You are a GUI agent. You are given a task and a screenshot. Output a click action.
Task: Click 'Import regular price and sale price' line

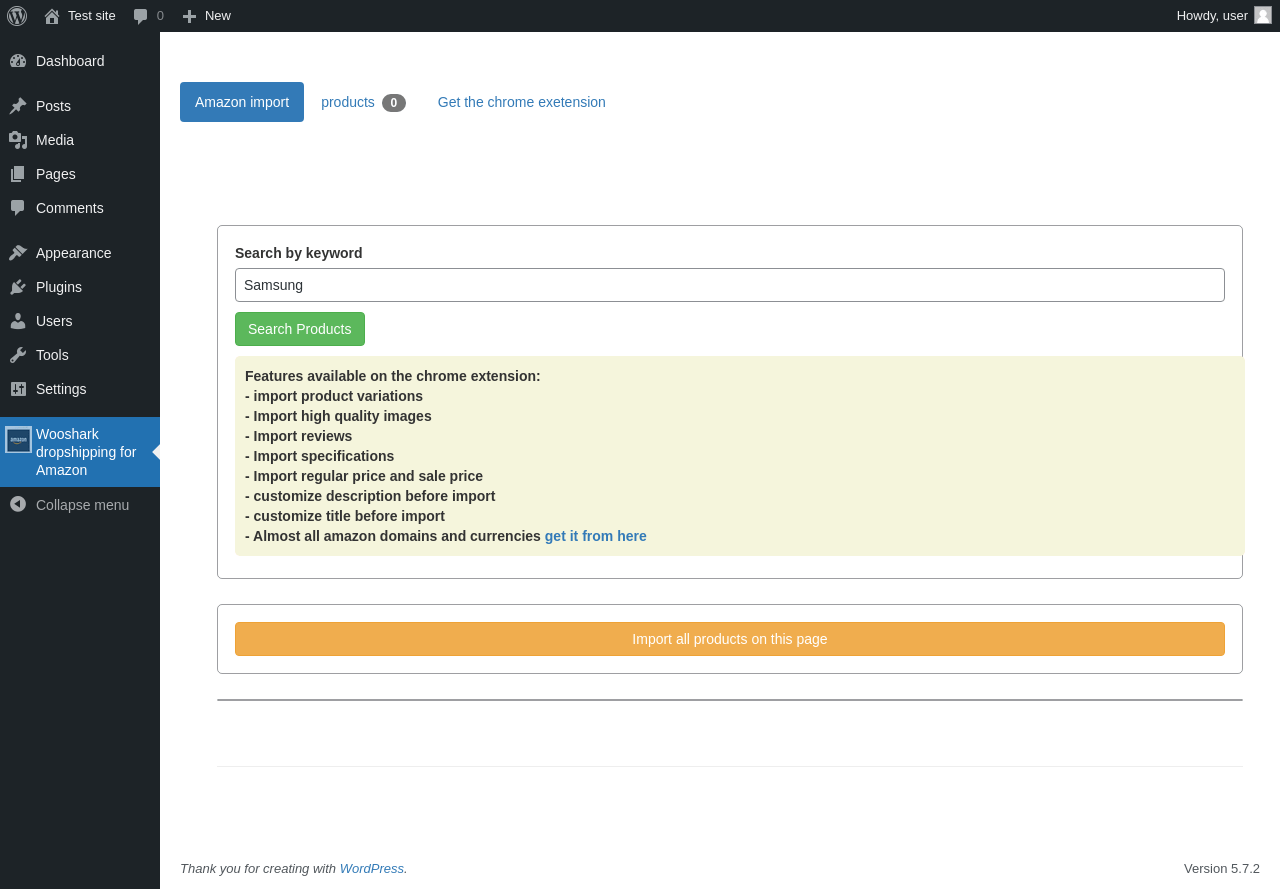coord(364,476)
